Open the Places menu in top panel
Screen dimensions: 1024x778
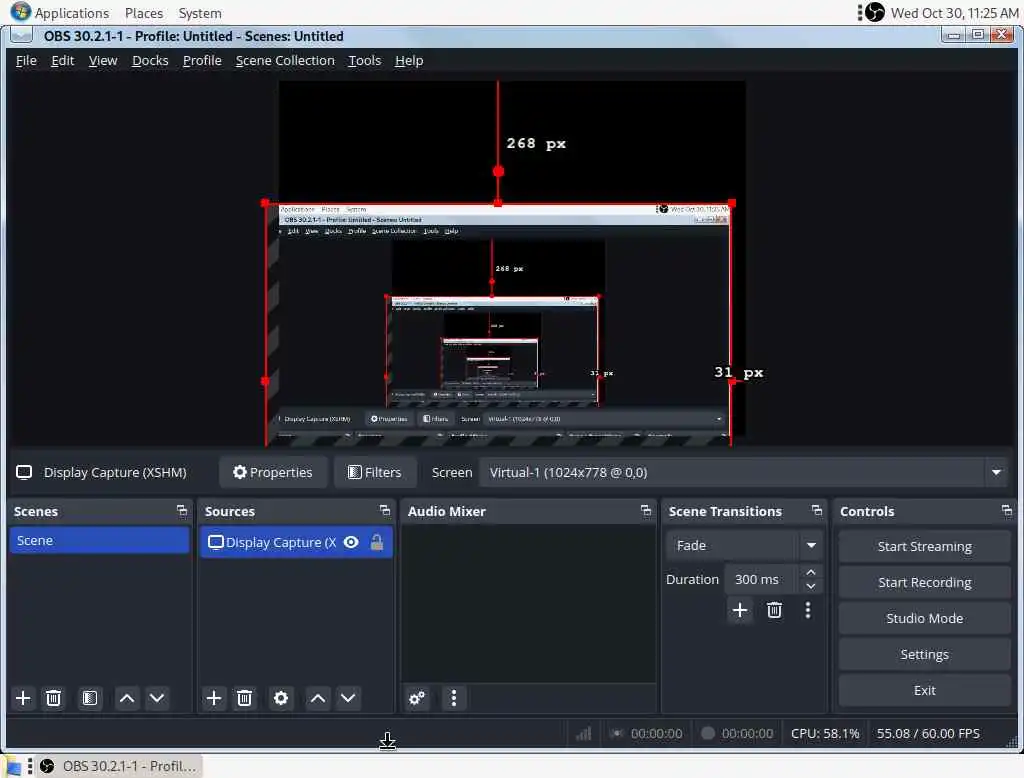(x=144, y=13)
